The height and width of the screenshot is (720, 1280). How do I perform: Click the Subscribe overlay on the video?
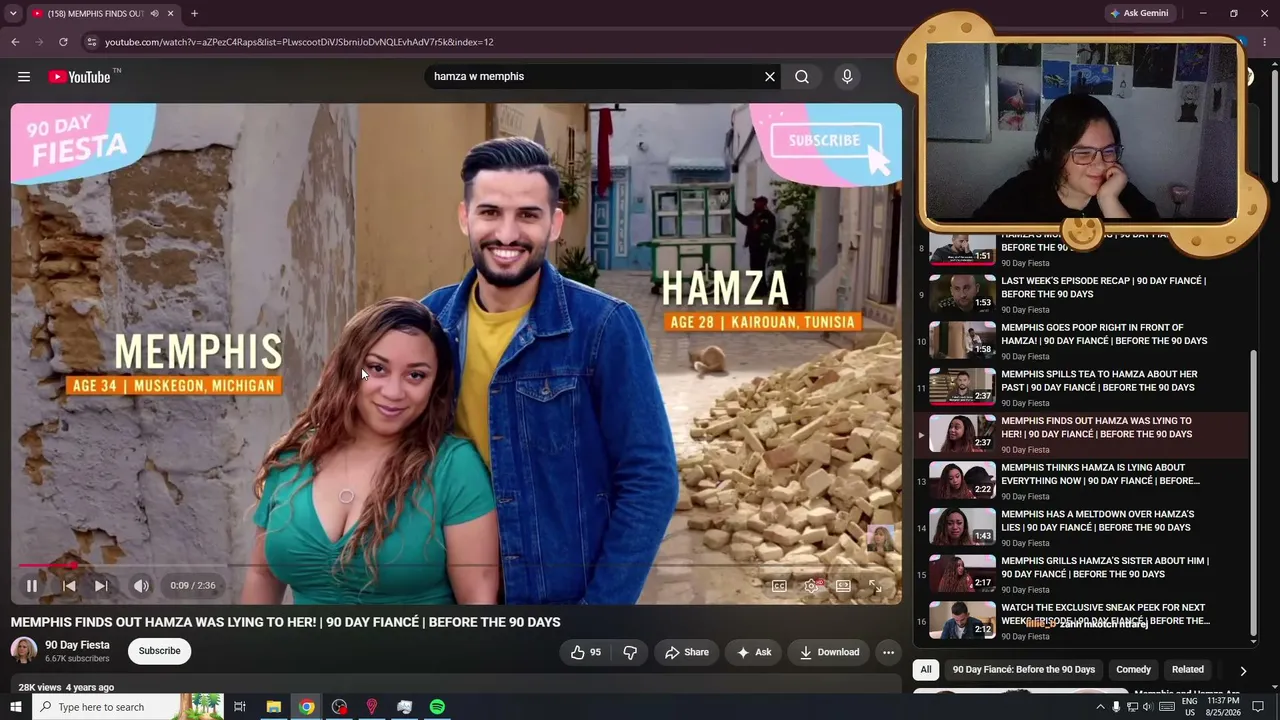(x=826, y=141)
